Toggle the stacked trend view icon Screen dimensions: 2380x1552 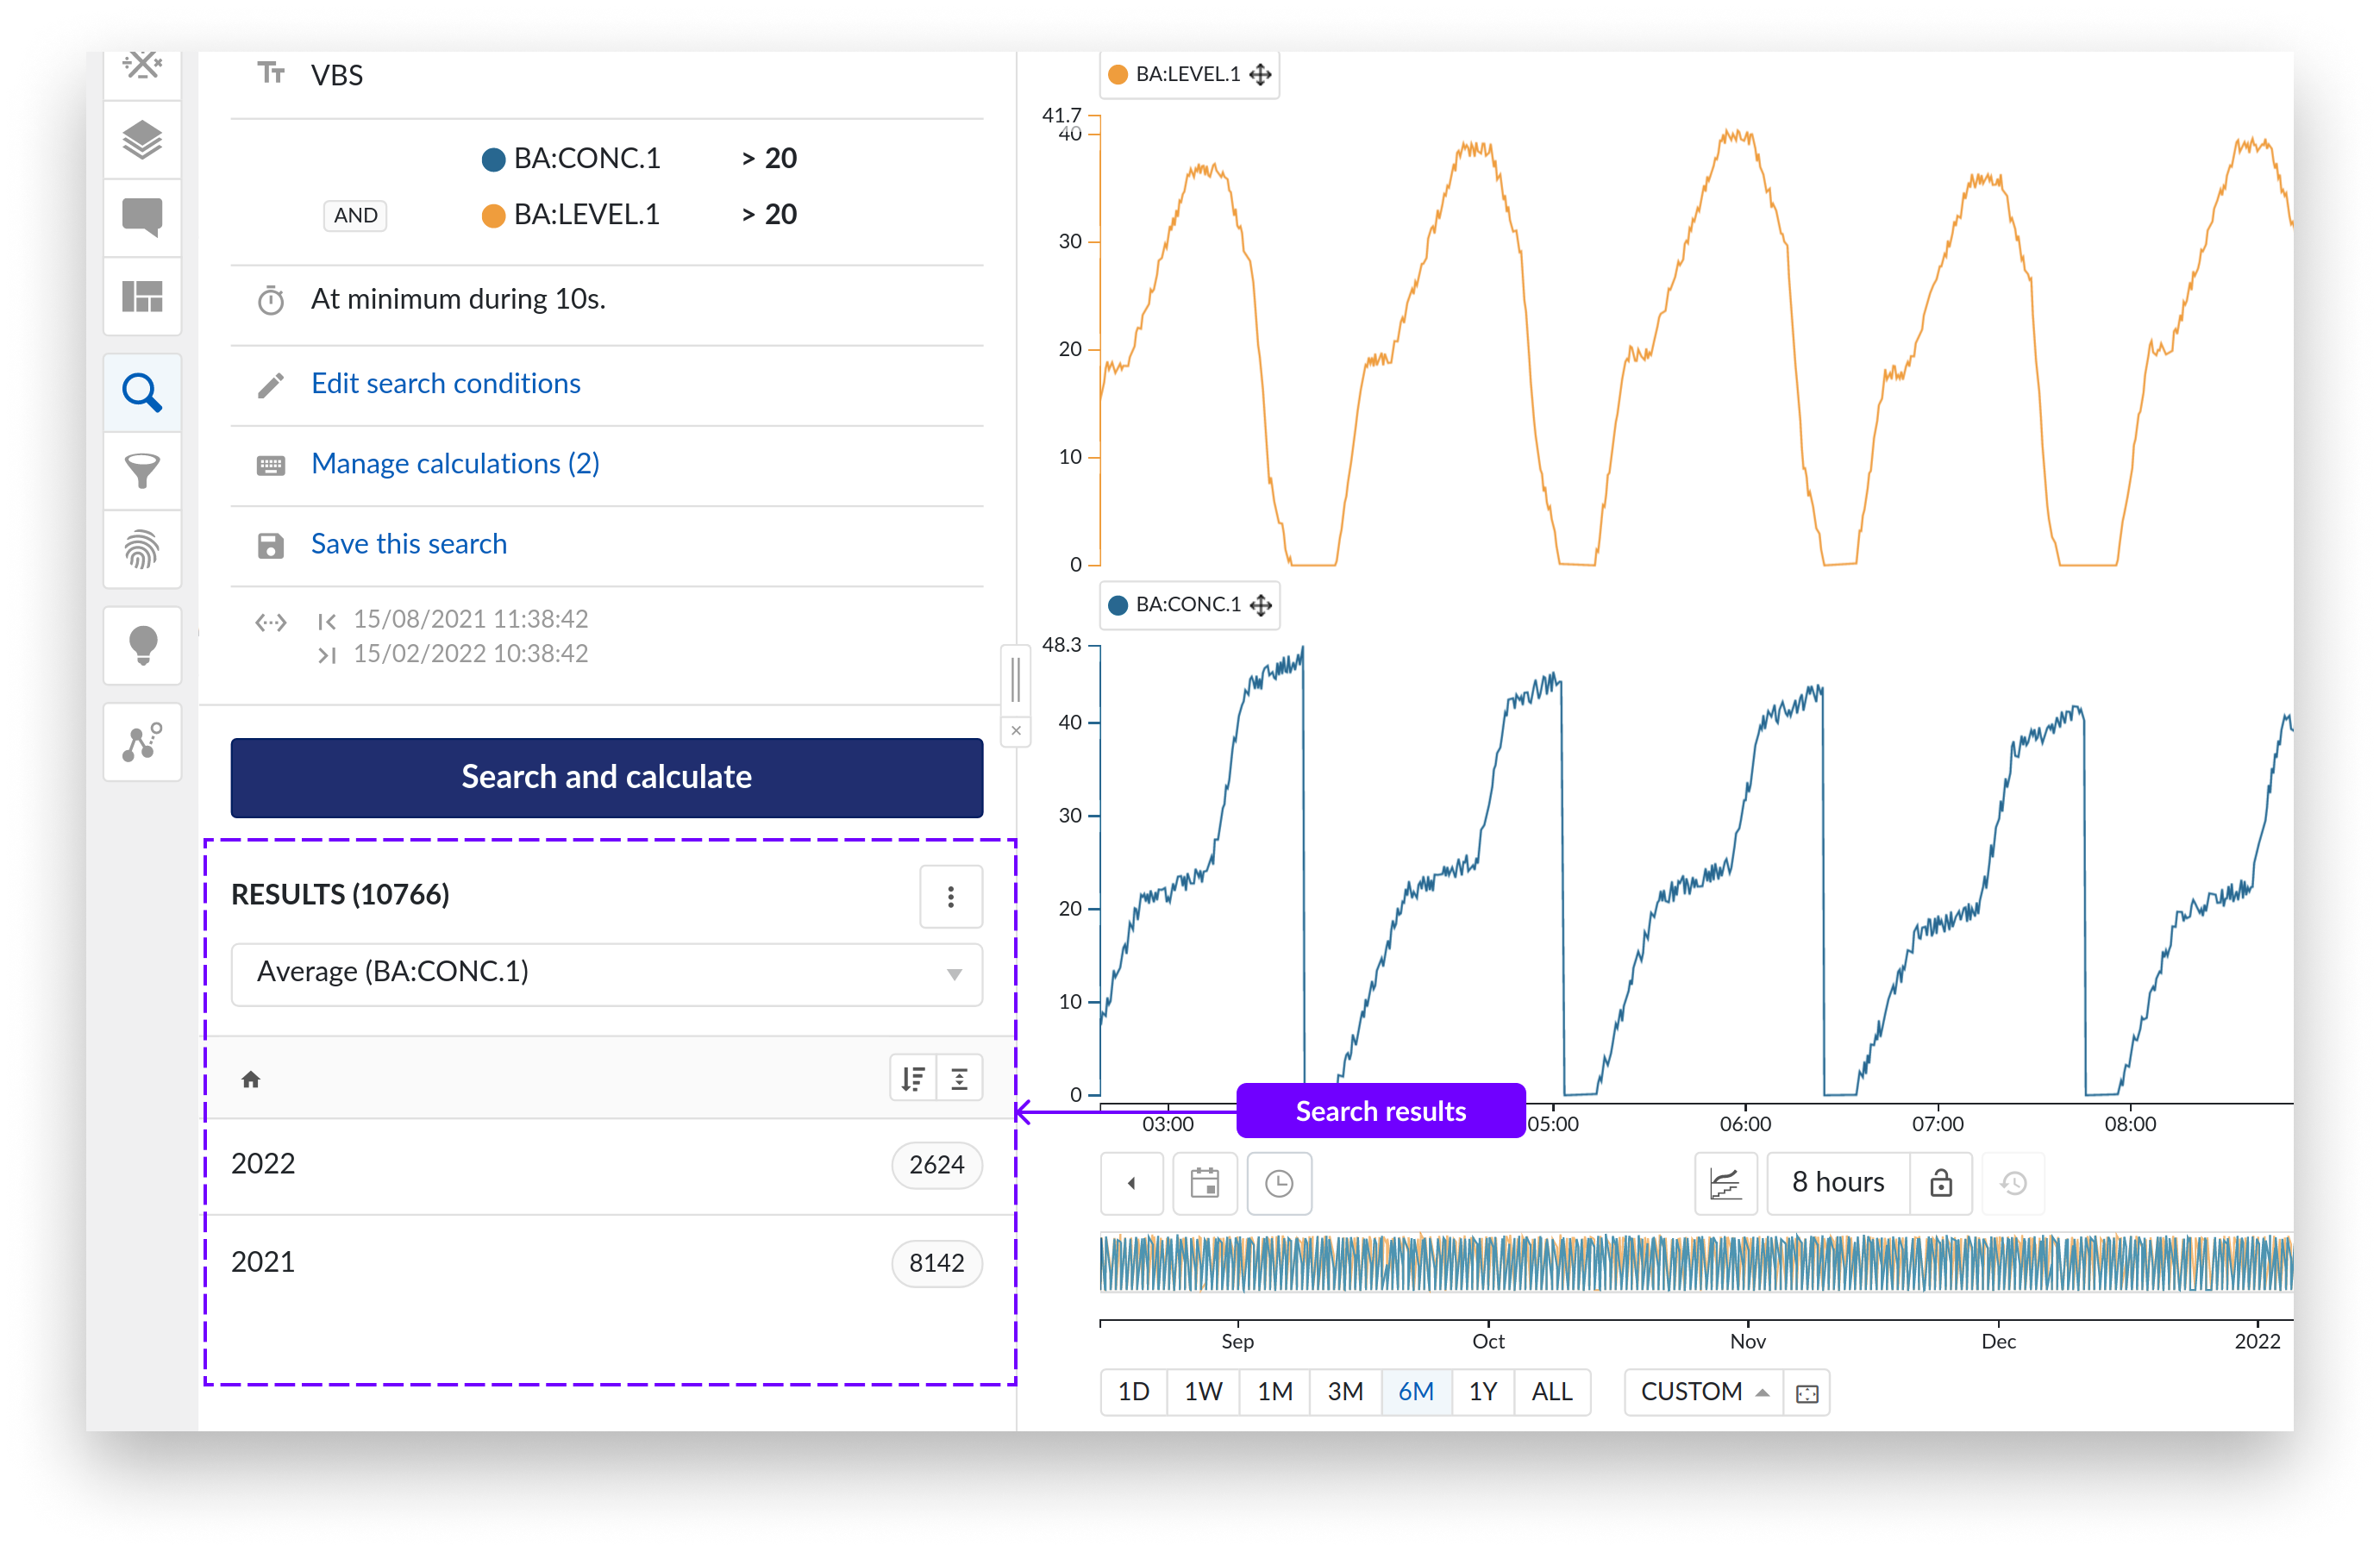(x=1725, y=1183)
